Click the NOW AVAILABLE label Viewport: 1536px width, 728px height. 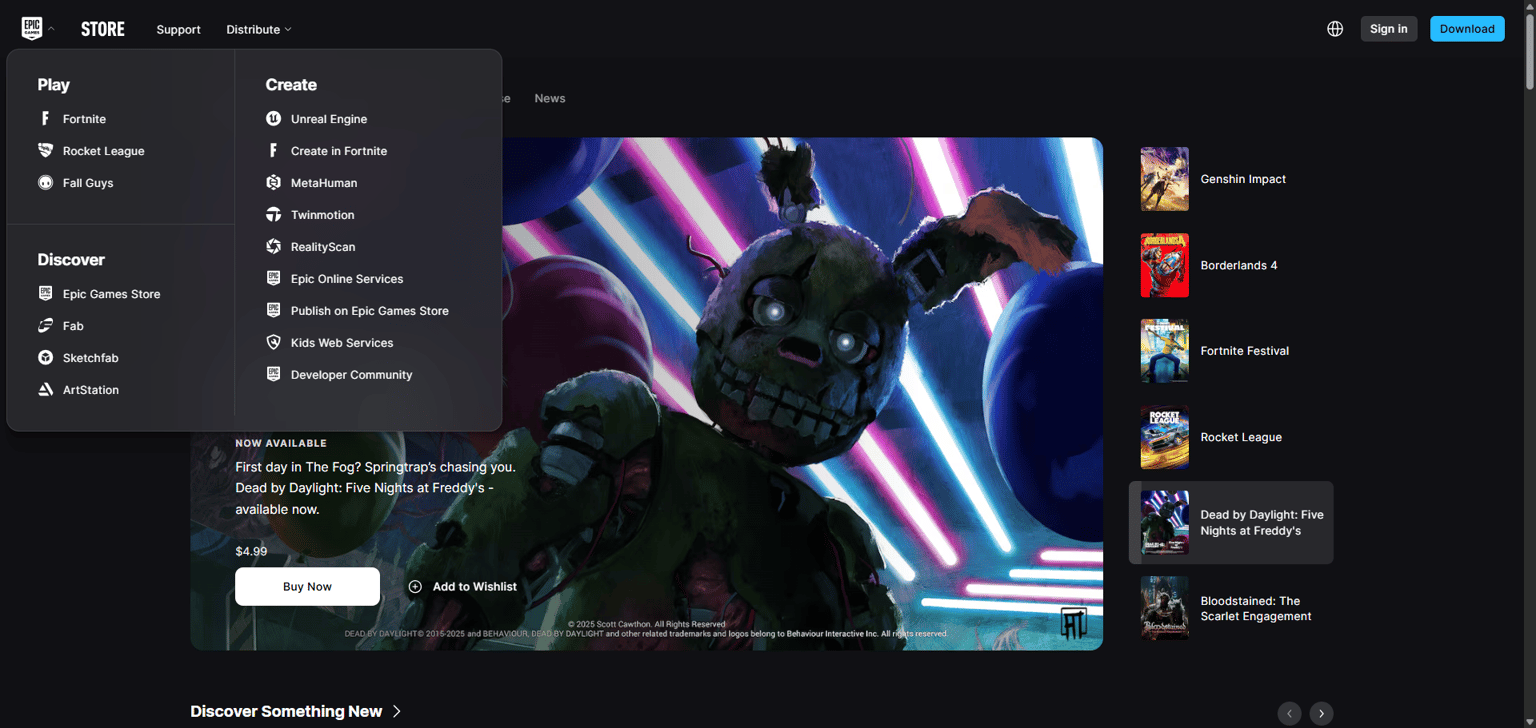coord(281,443)
